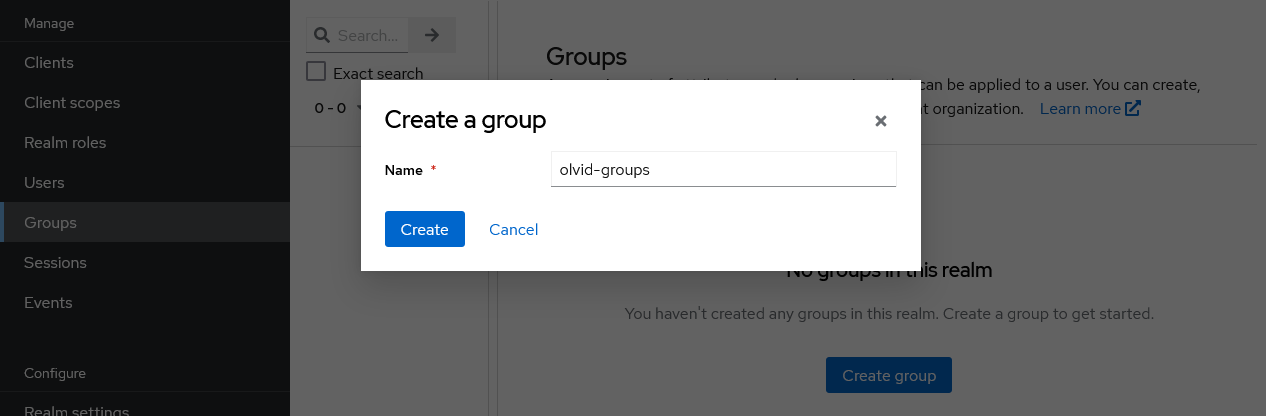Open the Learn more link
The height and width of the screenshot is (416, 1266).
coord(1080,108)
